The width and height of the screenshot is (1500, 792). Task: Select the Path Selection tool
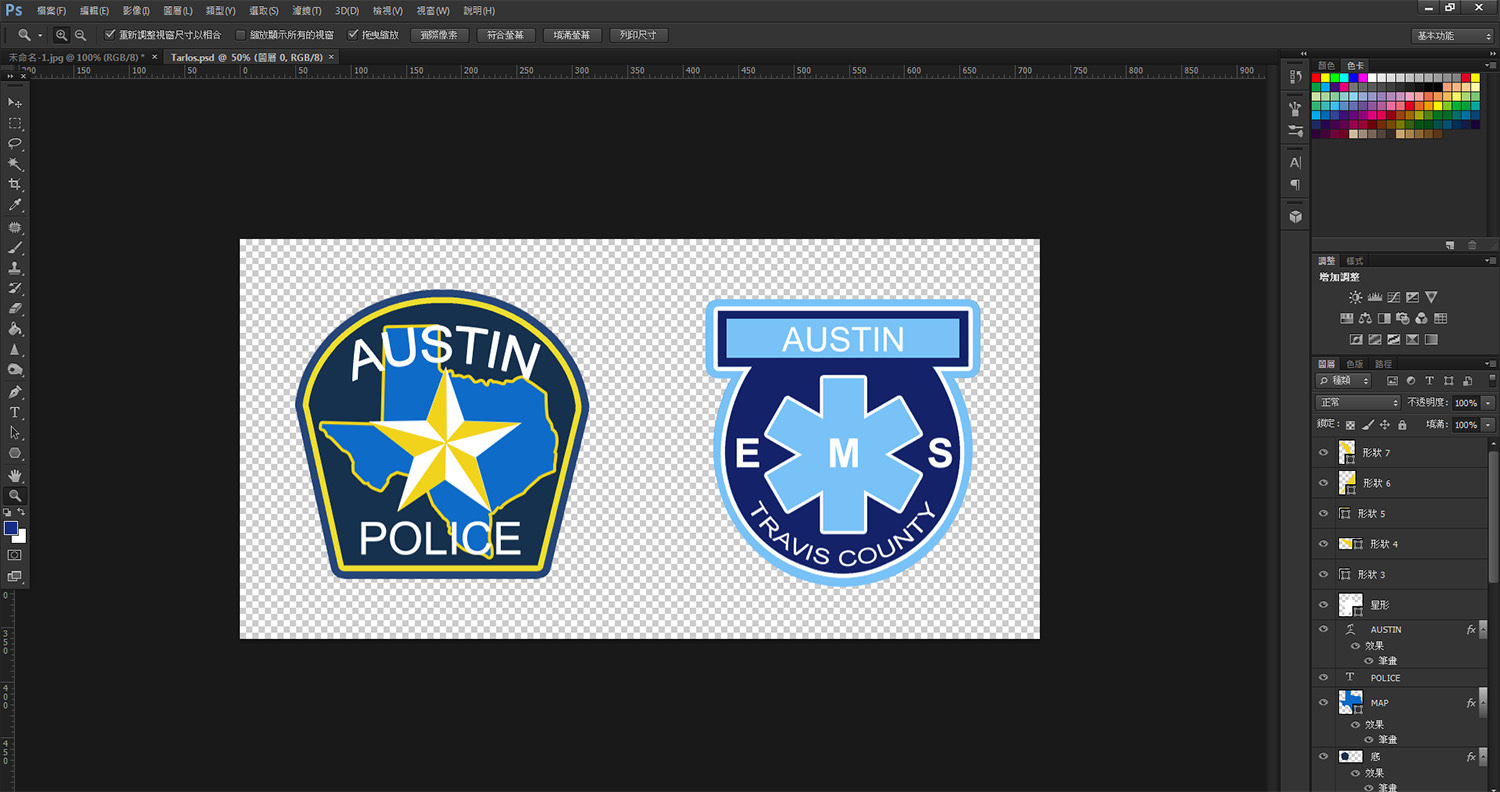coord(15,433)
